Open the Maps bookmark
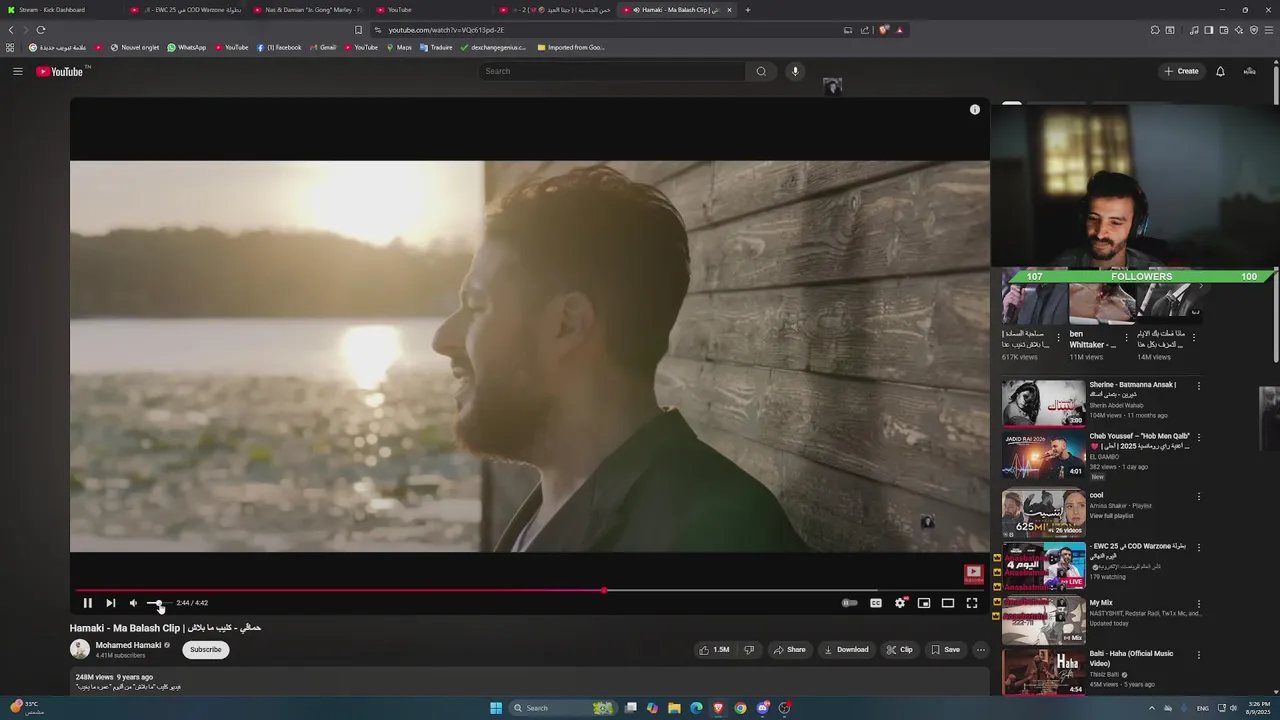1280x720 pixels. pos(399,47)
